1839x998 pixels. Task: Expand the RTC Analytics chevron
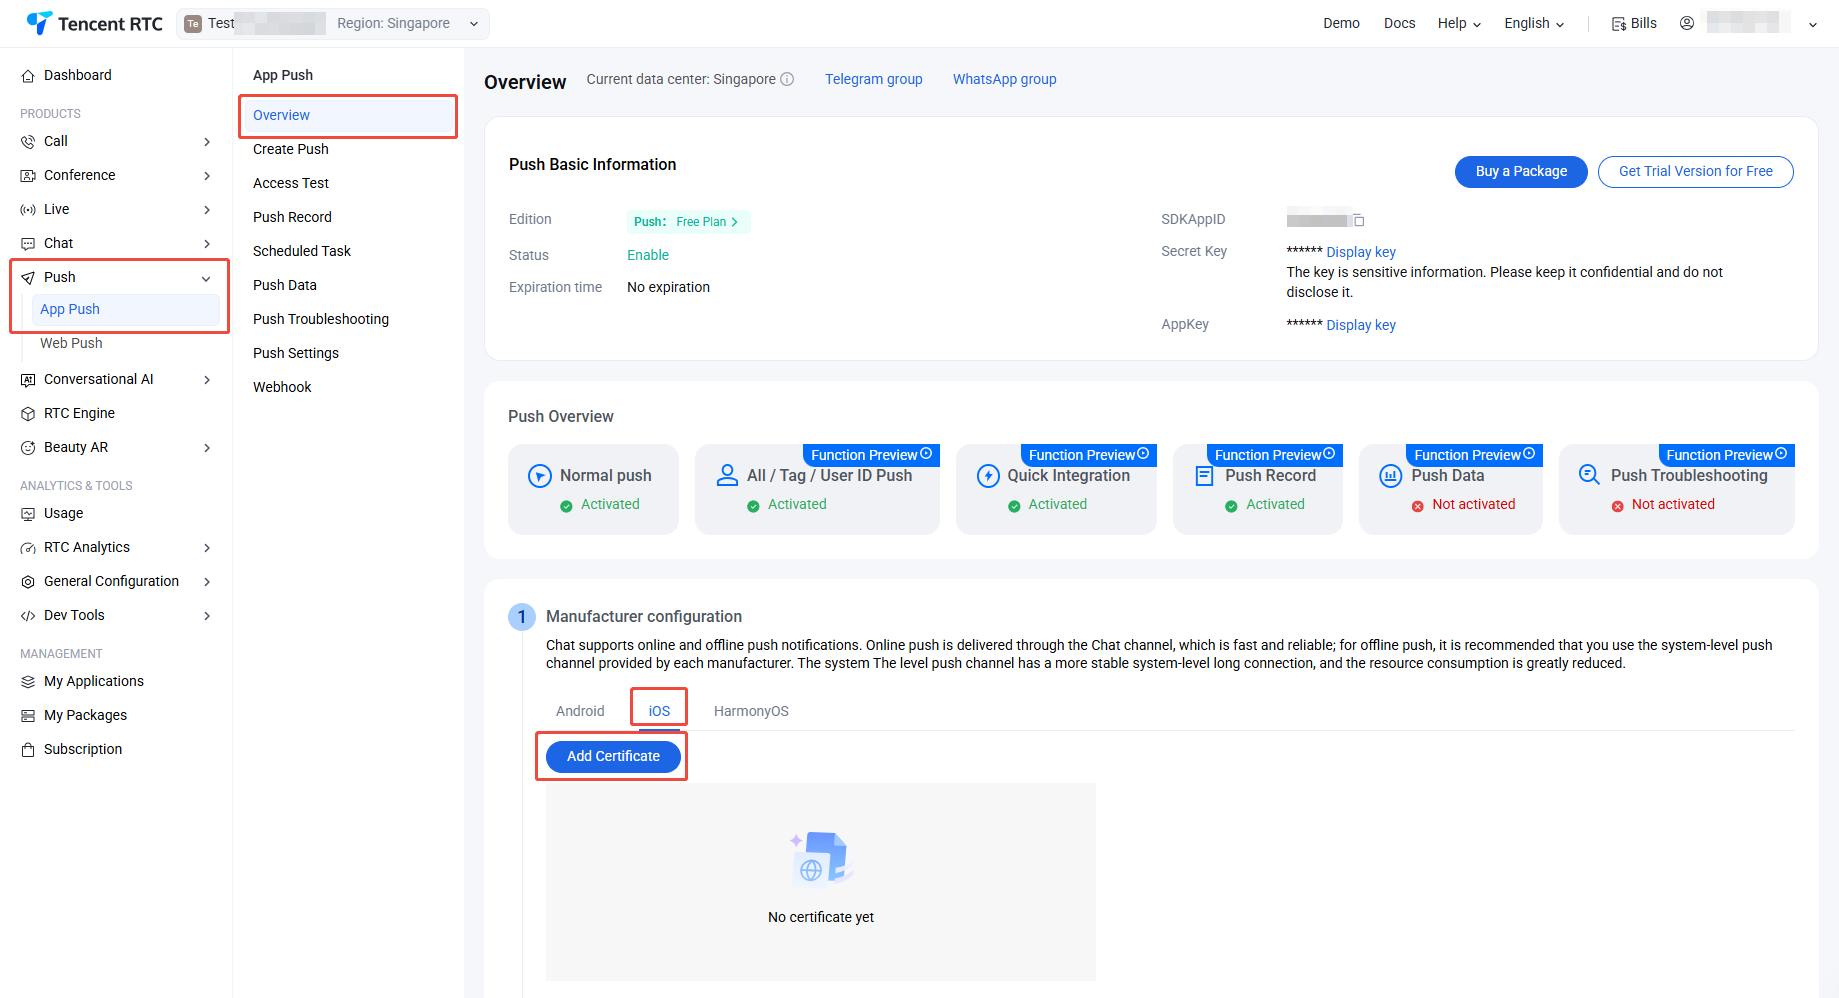207,548
